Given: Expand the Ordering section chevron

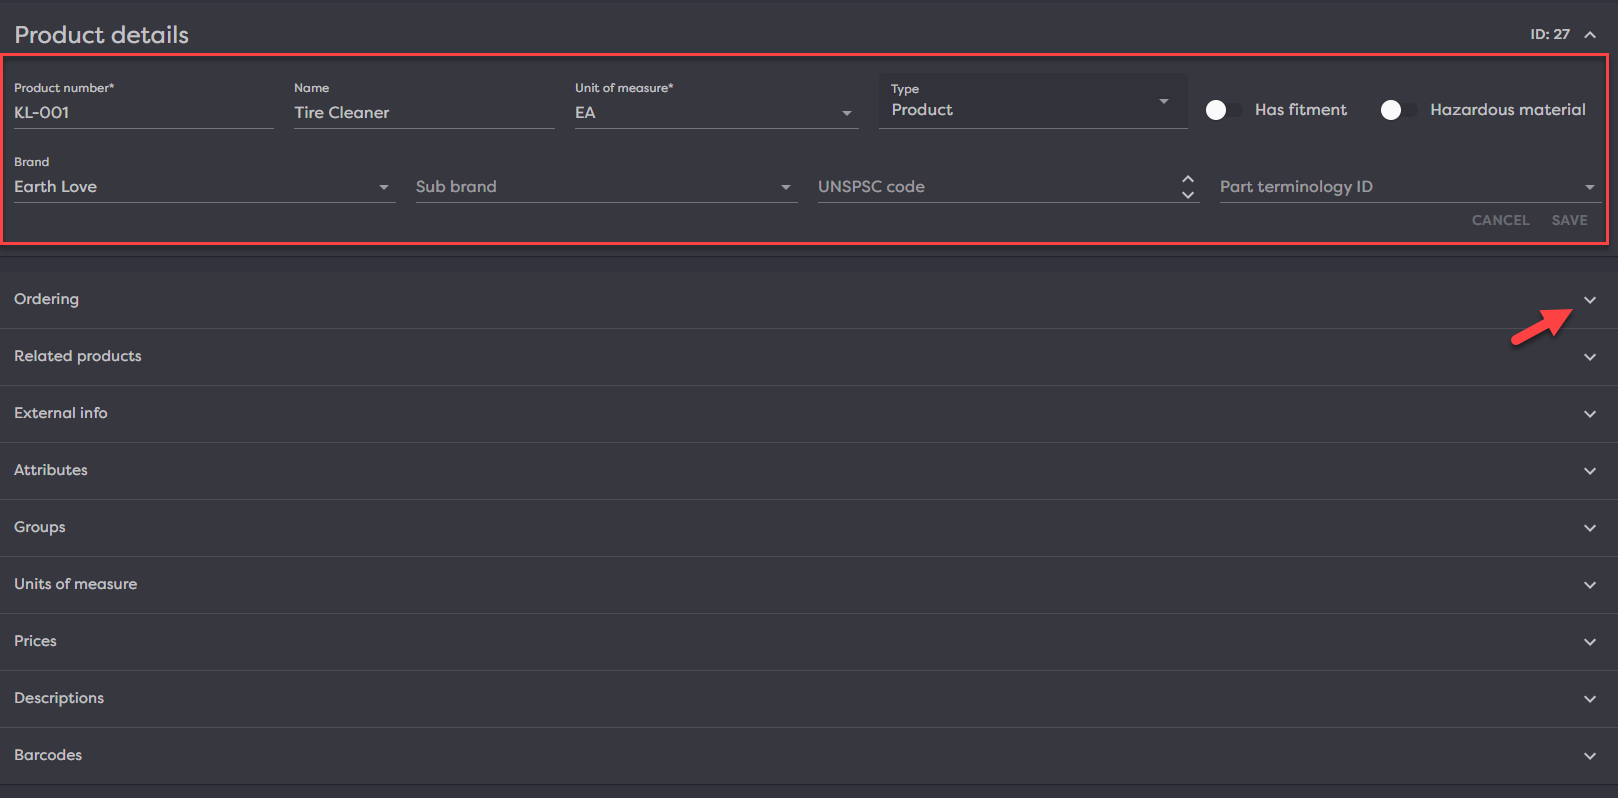Looking at the screenshot, I should [1590, 300].
